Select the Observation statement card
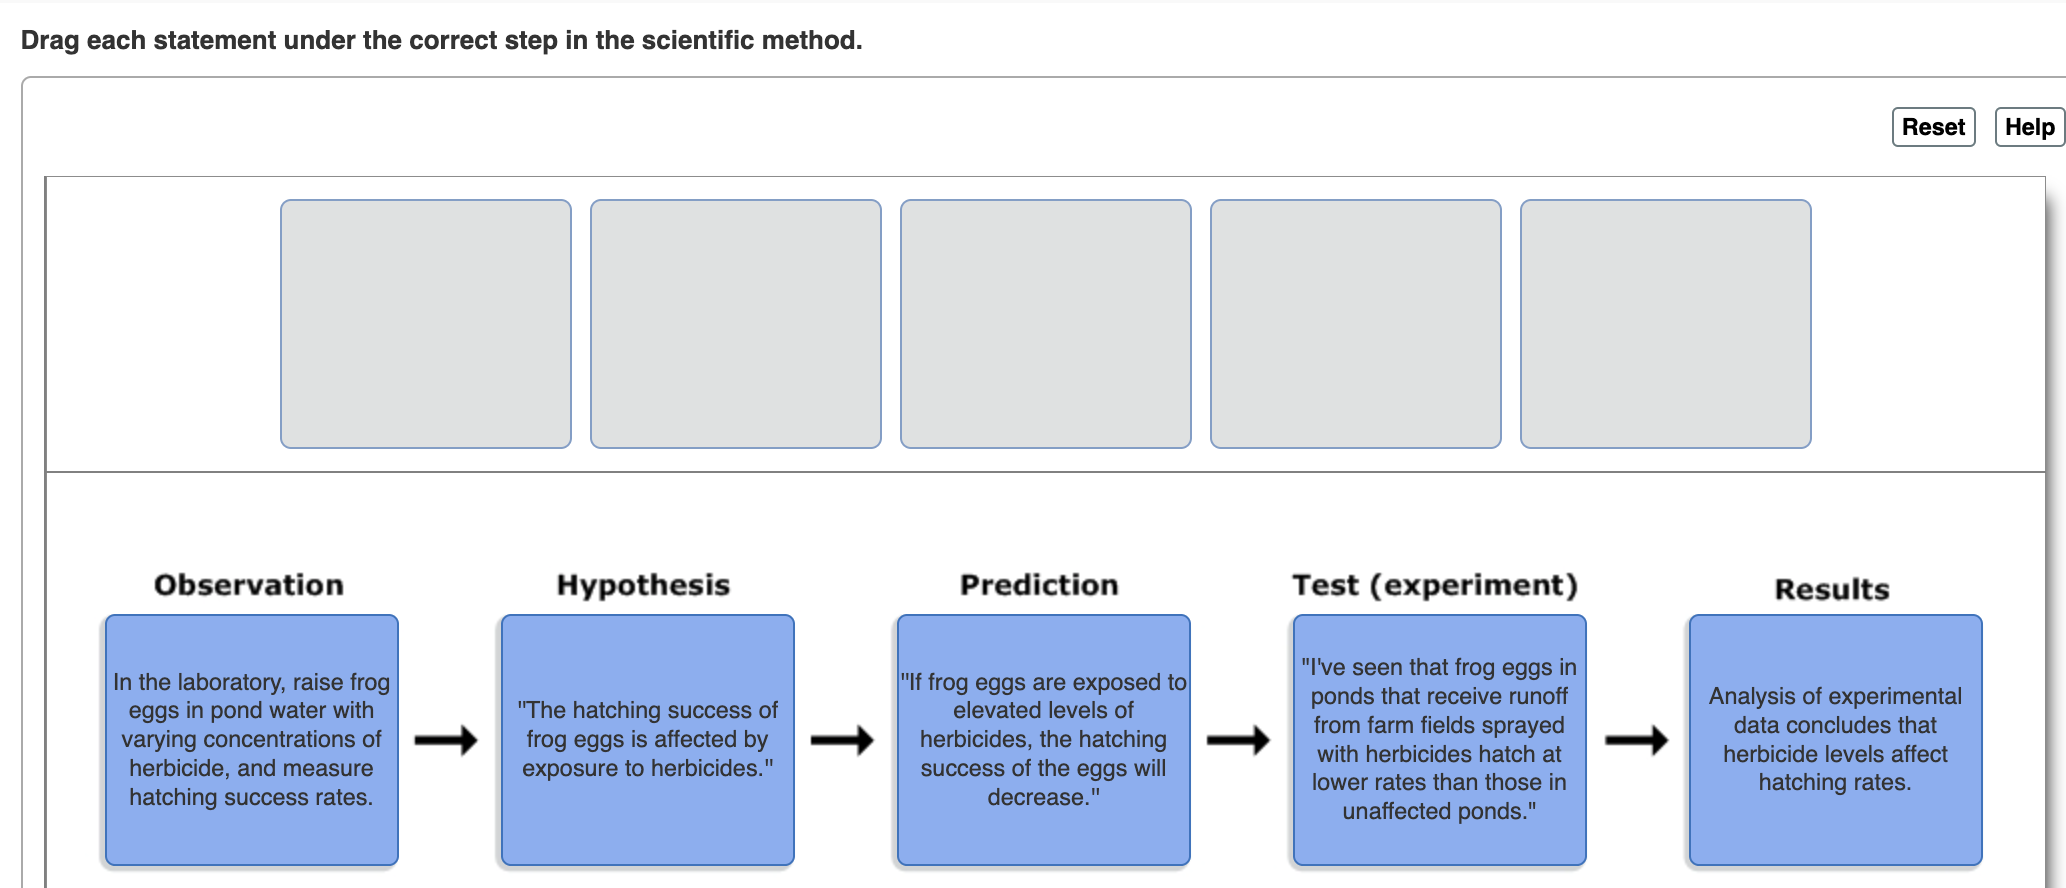This screenshot has width=2066, height=888. tap(251, 738)
